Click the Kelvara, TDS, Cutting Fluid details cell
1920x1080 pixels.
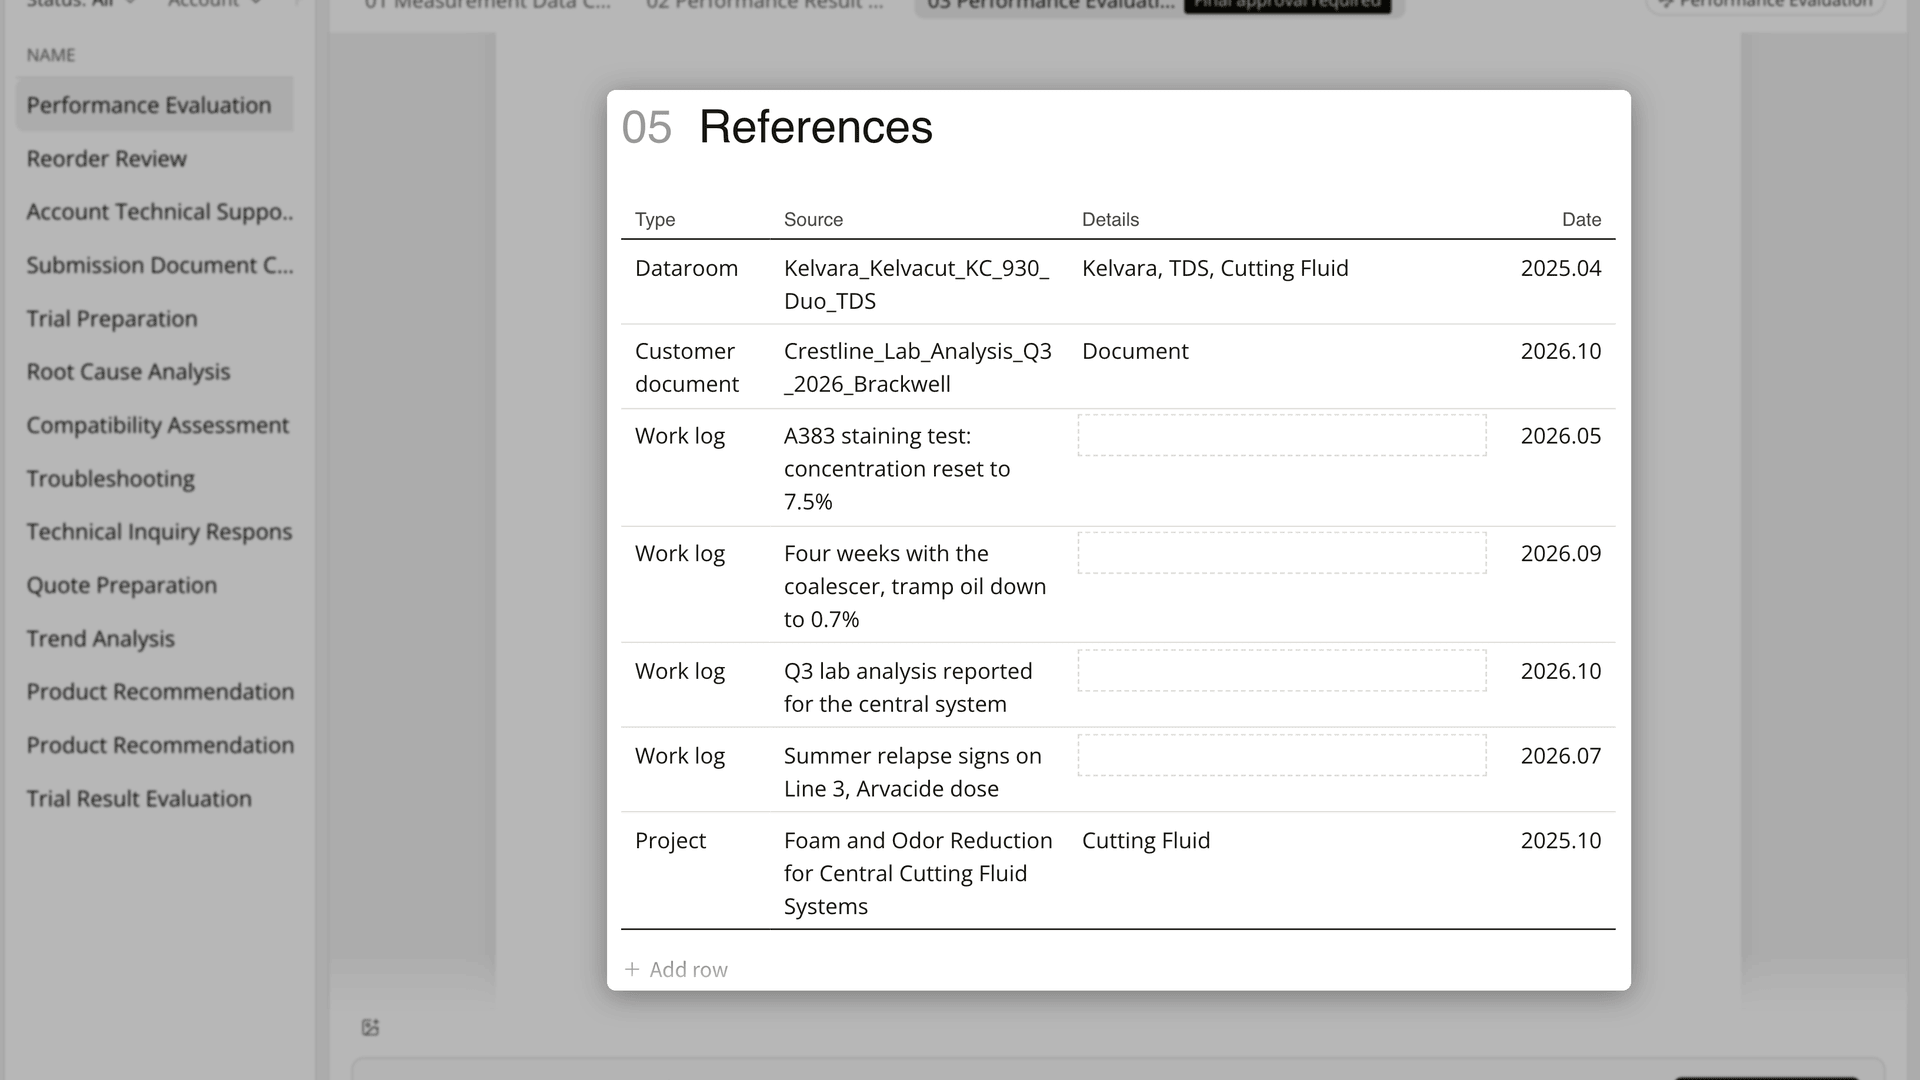1215,268
